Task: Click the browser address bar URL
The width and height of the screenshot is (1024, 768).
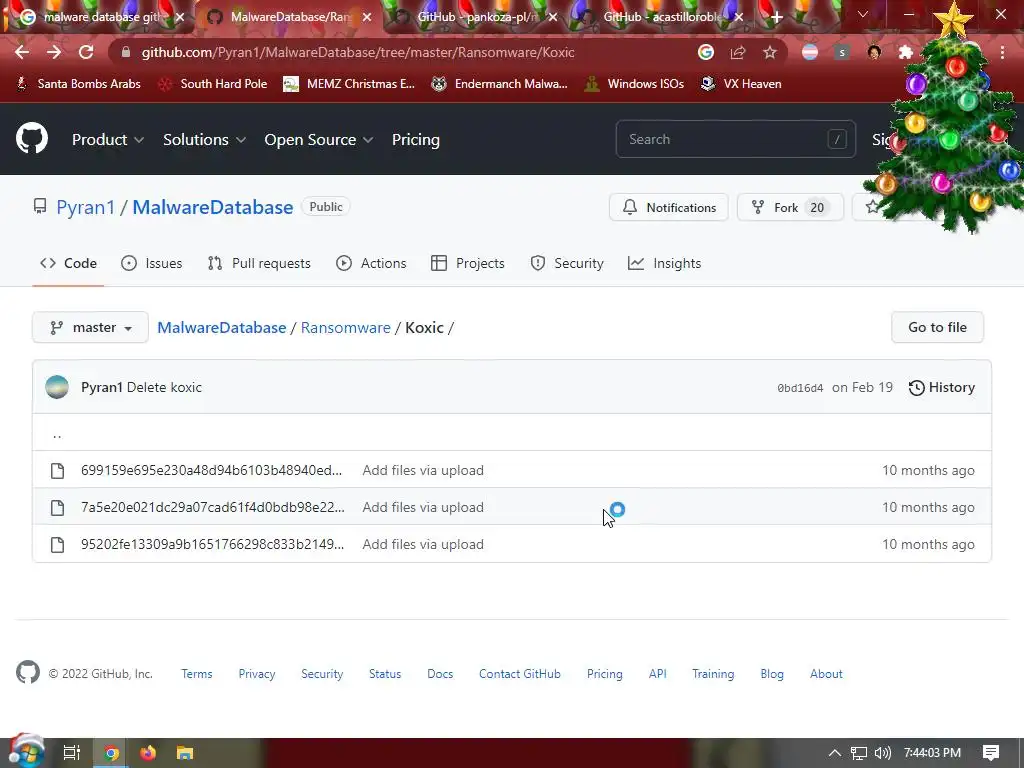Action: tap(358, 52)
